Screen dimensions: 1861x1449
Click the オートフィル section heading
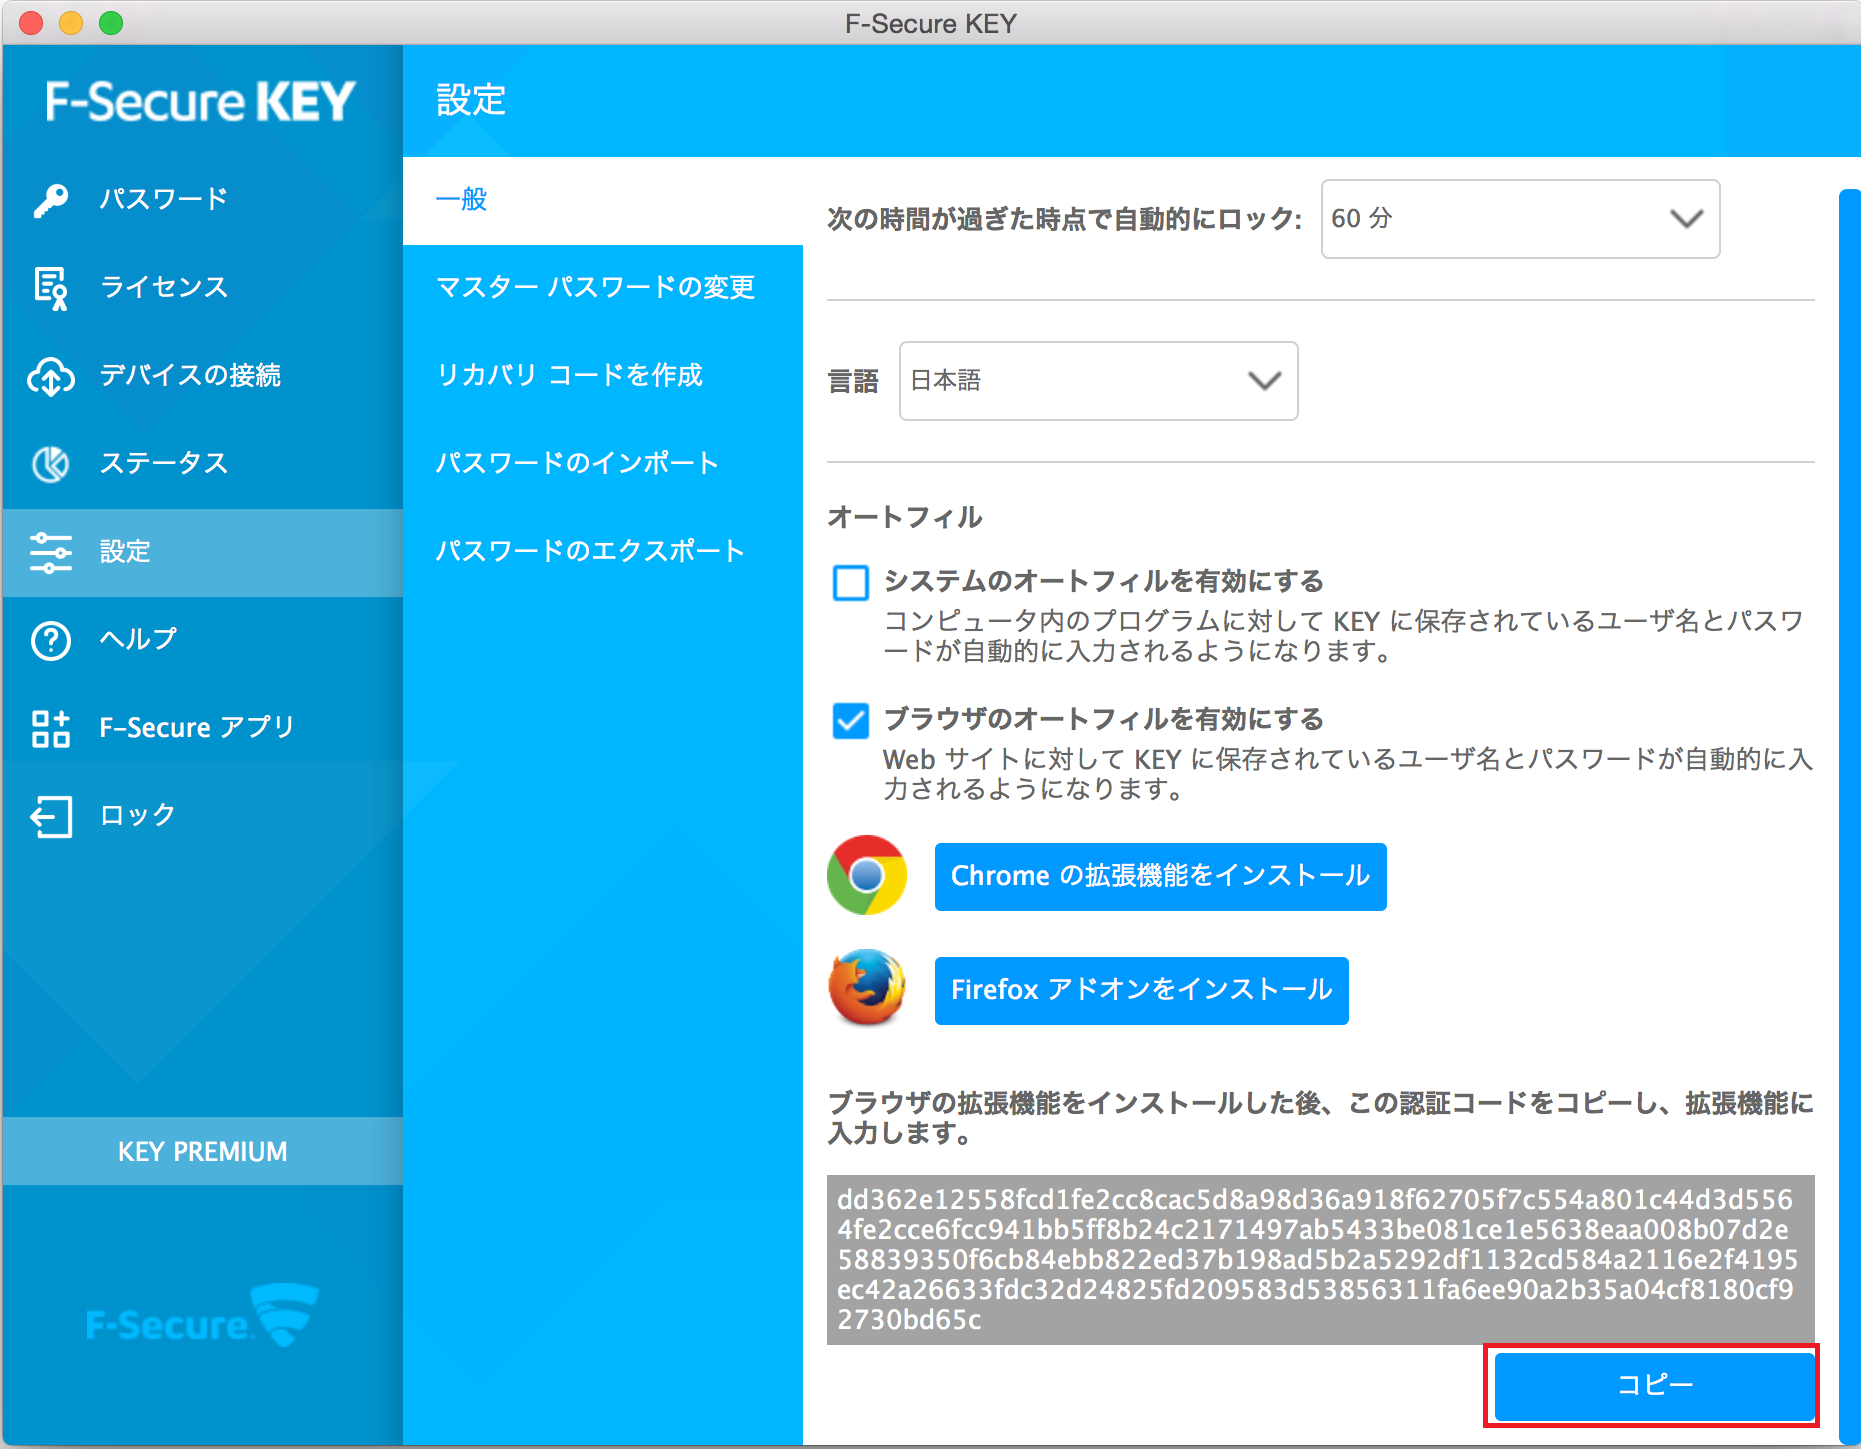point(905,517)
